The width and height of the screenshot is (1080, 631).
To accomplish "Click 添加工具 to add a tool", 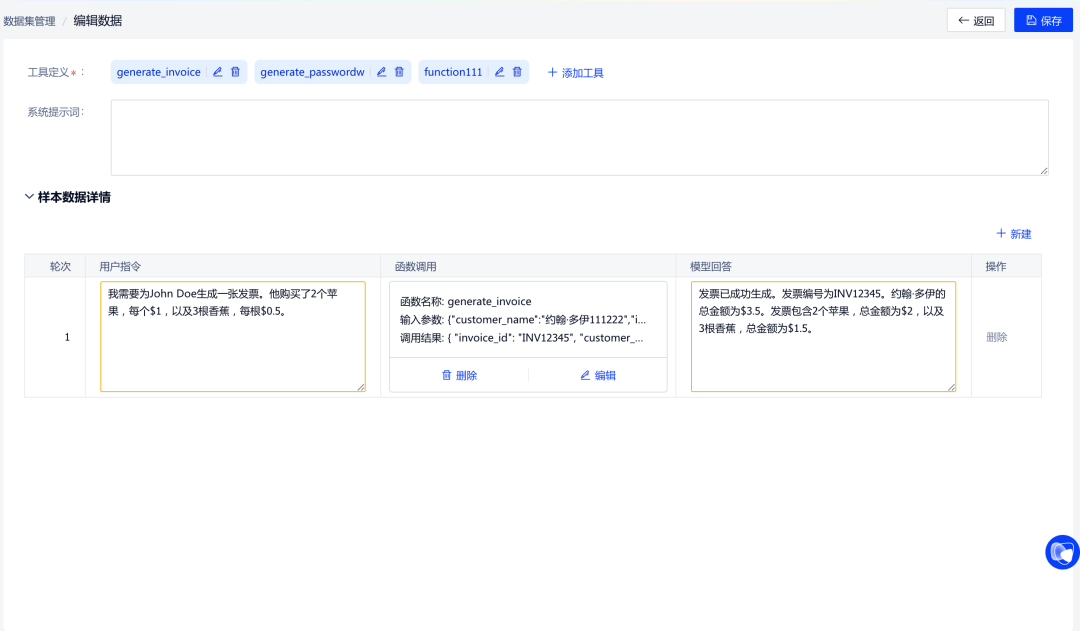I will (575, 73).
